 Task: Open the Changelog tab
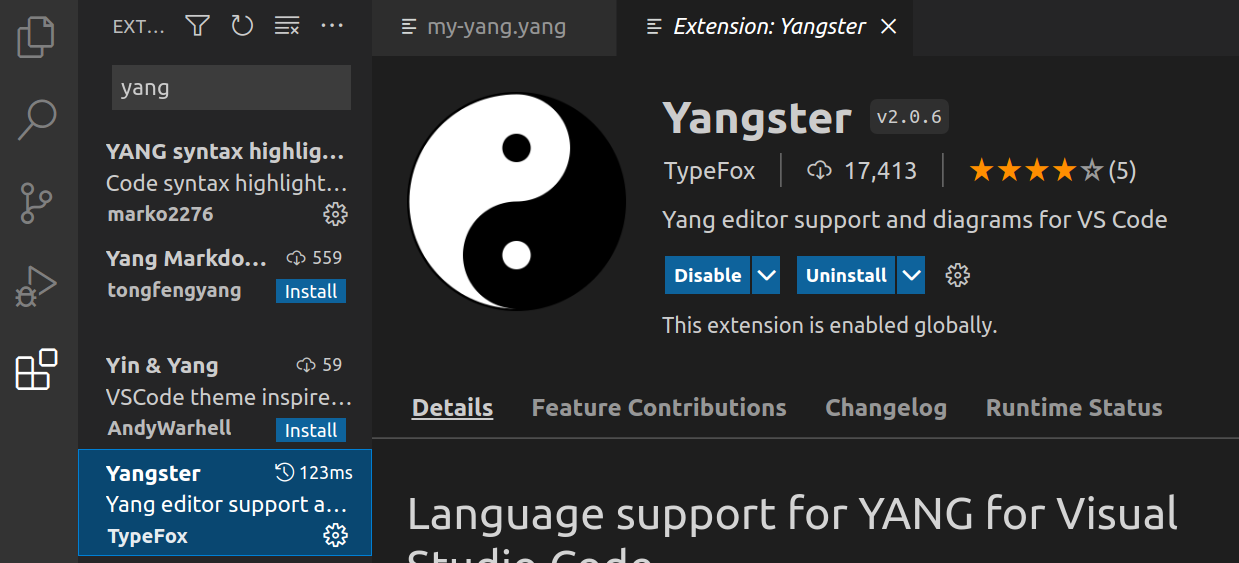click(x=886, y=408)
